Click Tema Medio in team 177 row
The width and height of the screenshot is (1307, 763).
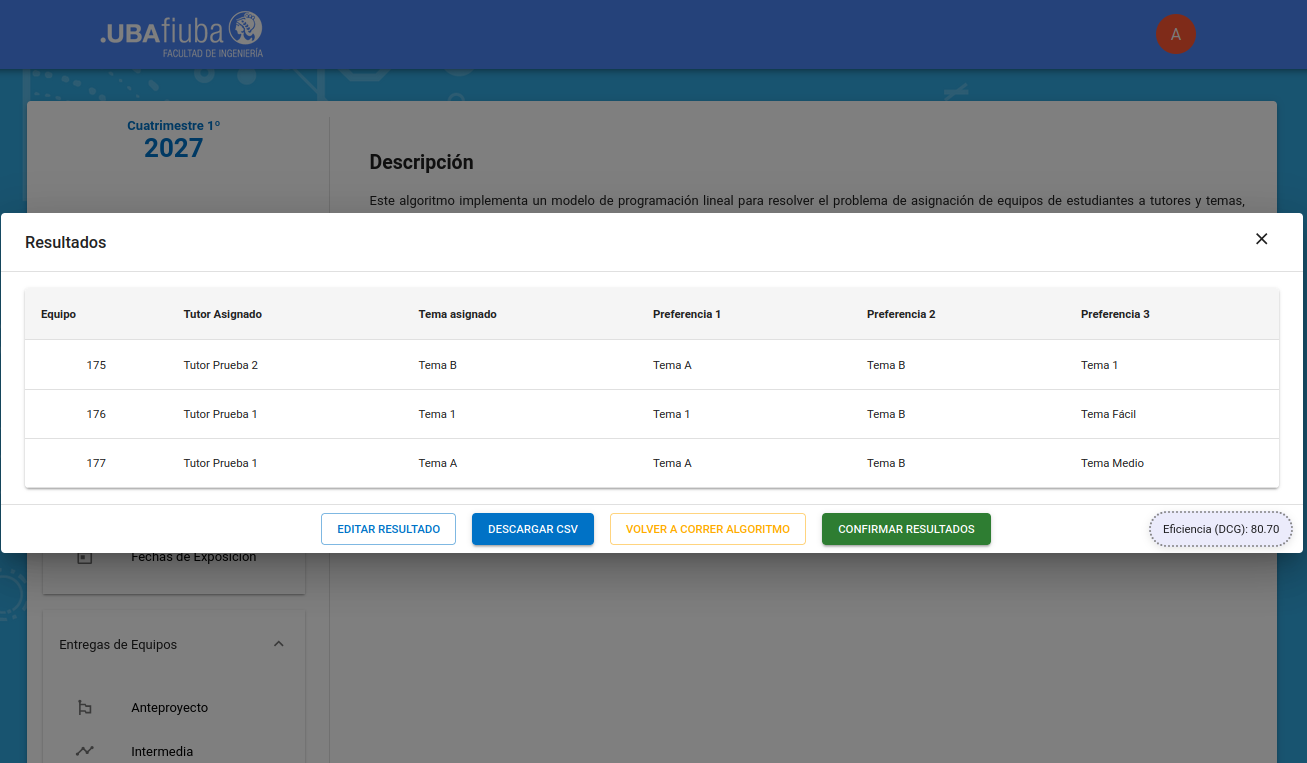[1112, 463]
